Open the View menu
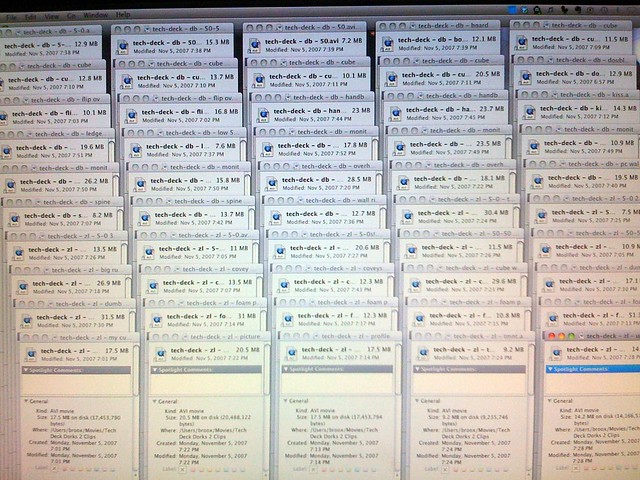This screenshot has height=480, width=640. click(51, 16)
